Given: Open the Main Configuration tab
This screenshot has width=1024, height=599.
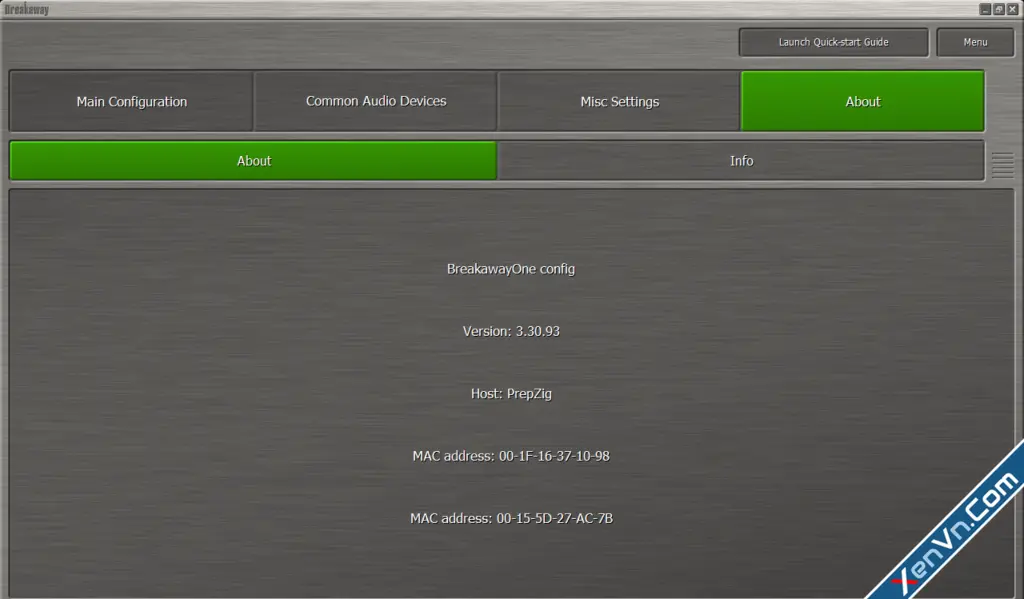Looking at the screenshot, I should tap(131, 101).
